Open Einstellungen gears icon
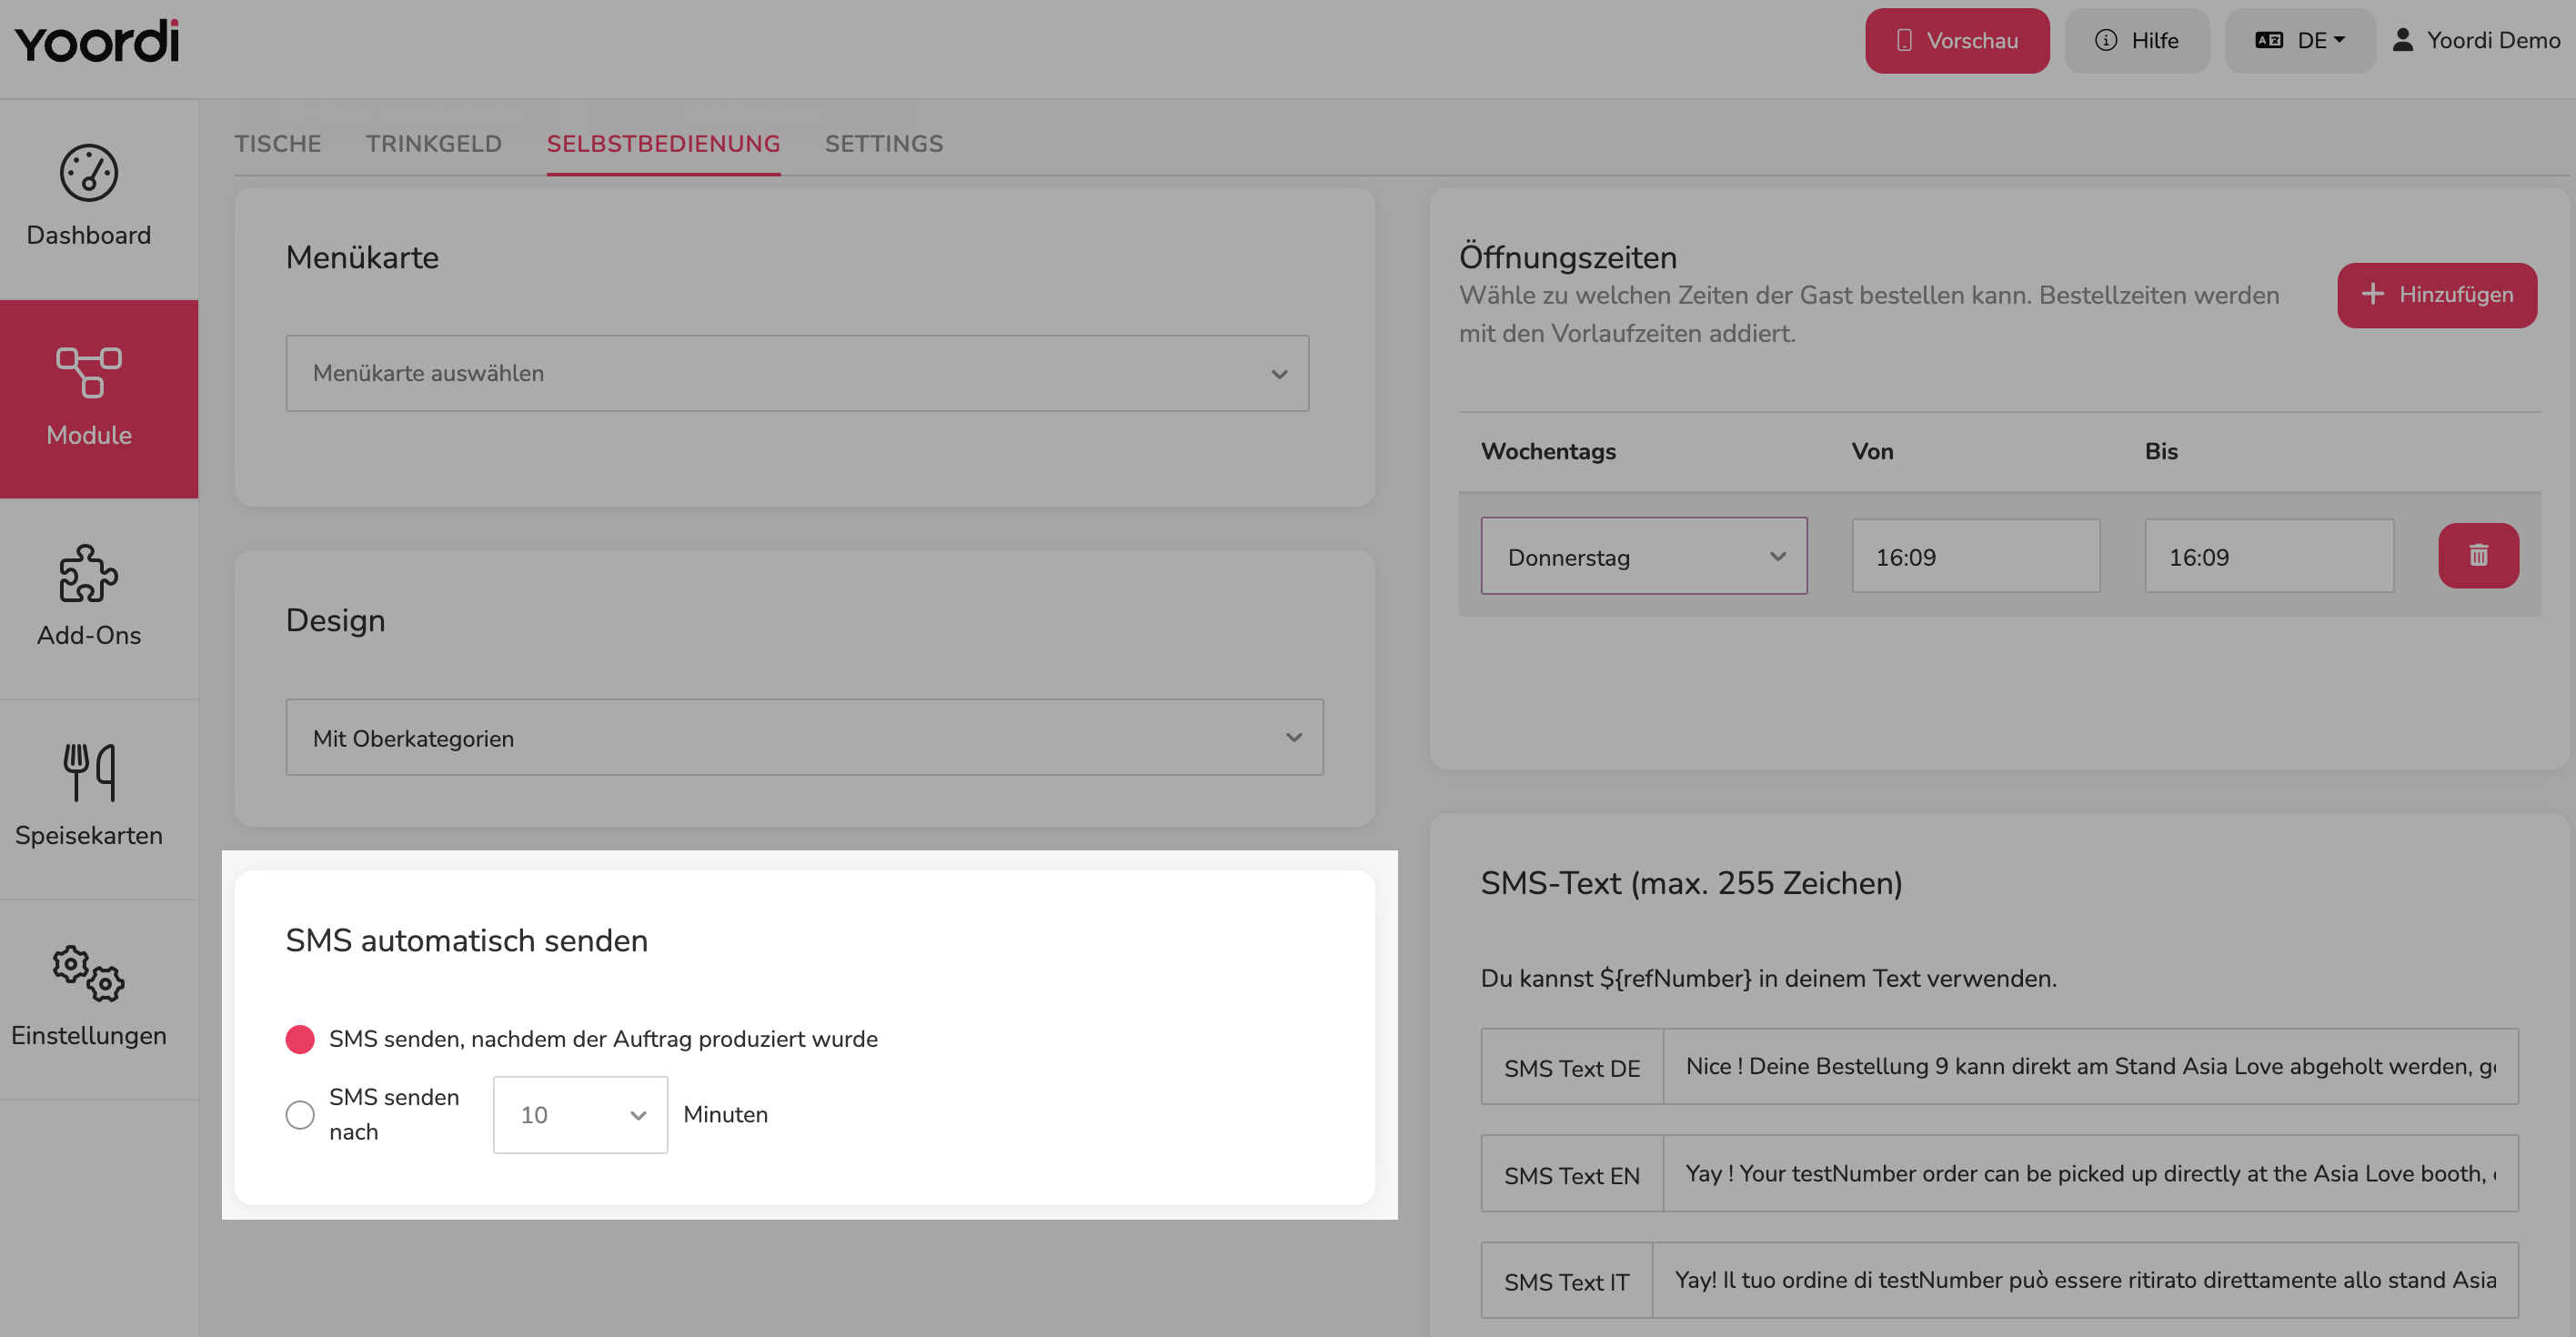Screen dimensions: 2576x1337 click(89, 973)
